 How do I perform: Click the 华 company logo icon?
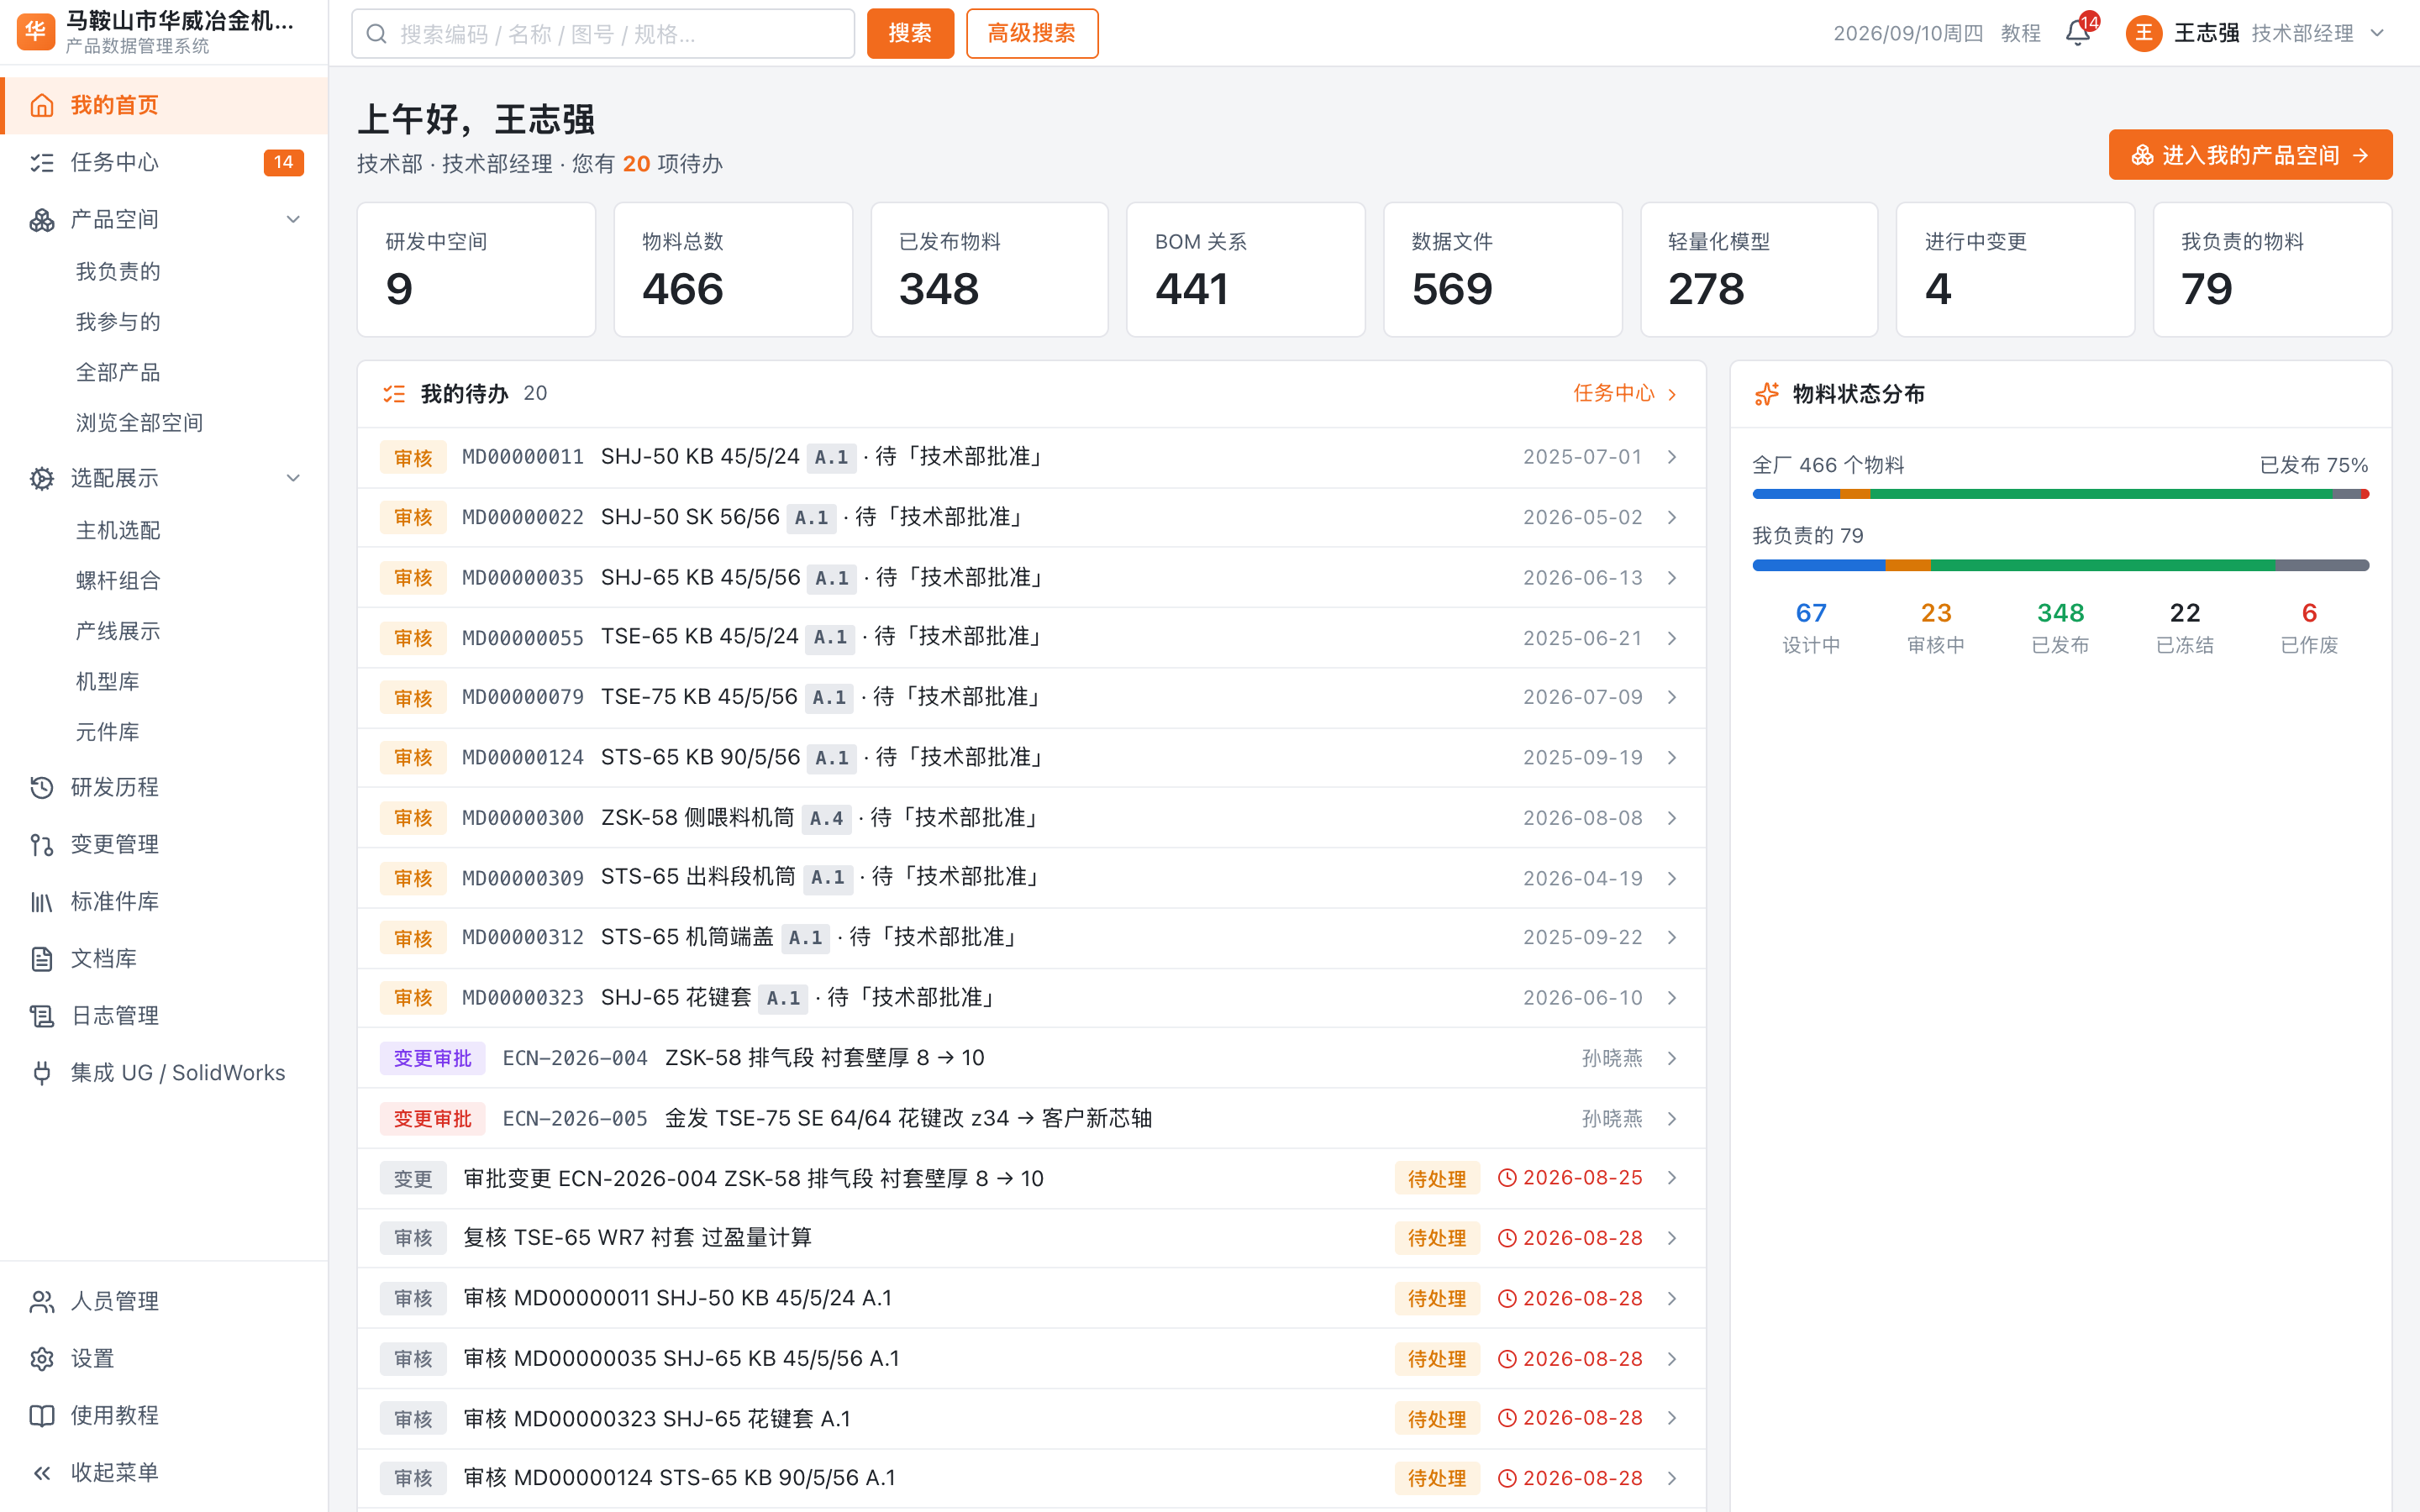pos(36,32)
